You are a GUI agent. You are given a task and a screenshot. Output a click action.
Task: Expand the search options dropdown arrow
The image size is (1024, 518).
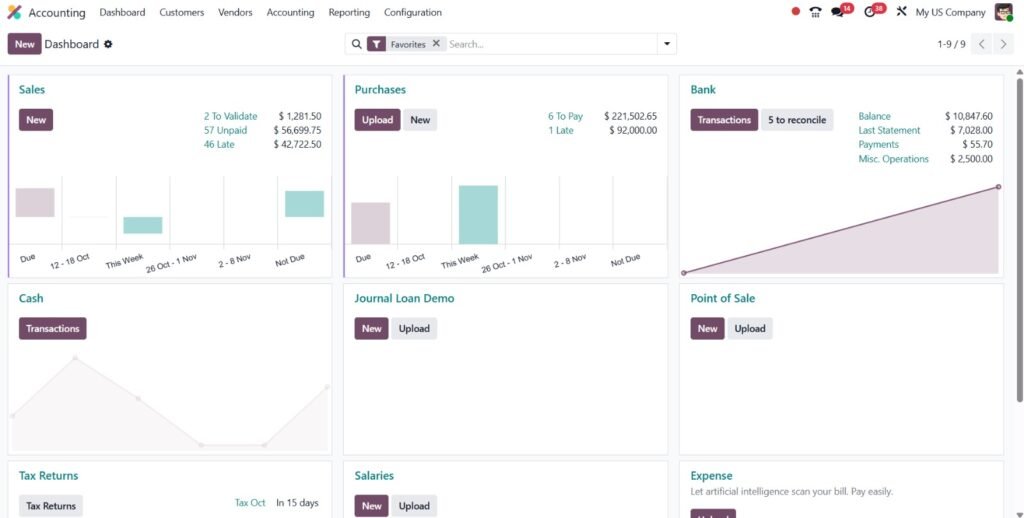(666, 44)
